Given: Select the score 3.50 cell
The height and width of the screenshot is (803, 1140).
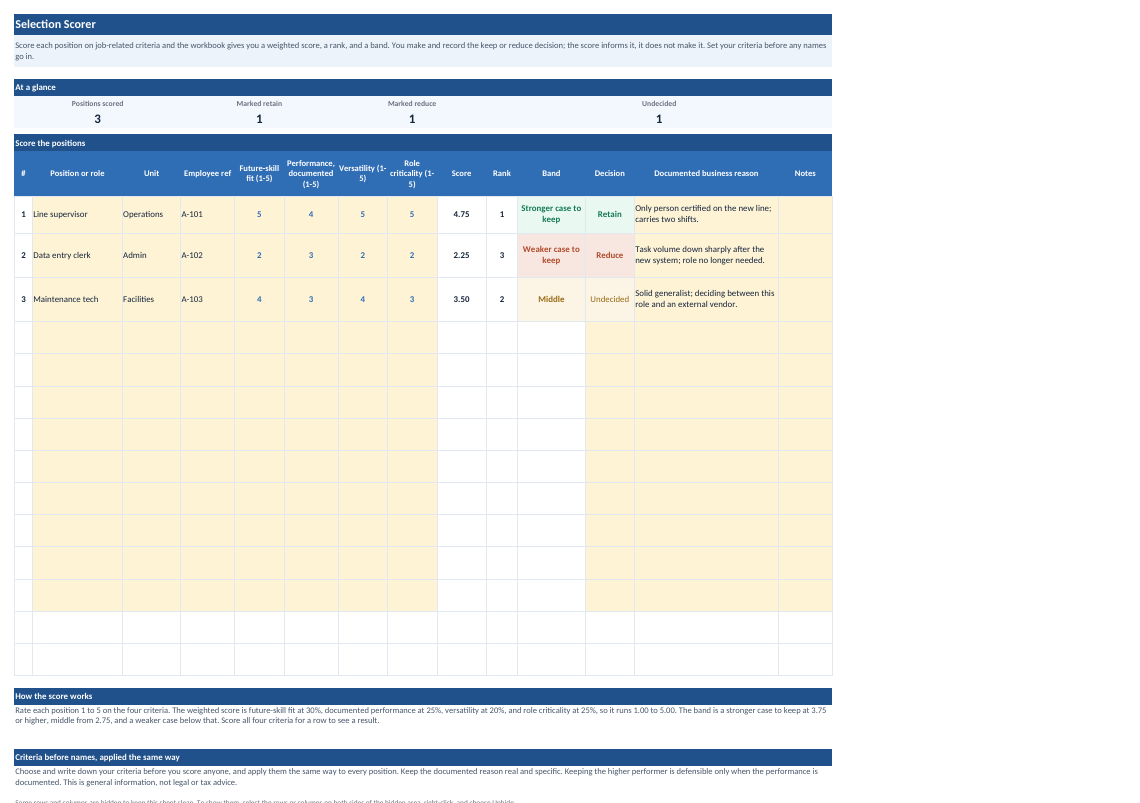Looking at the screenshot, I should [x=461, y=300].
